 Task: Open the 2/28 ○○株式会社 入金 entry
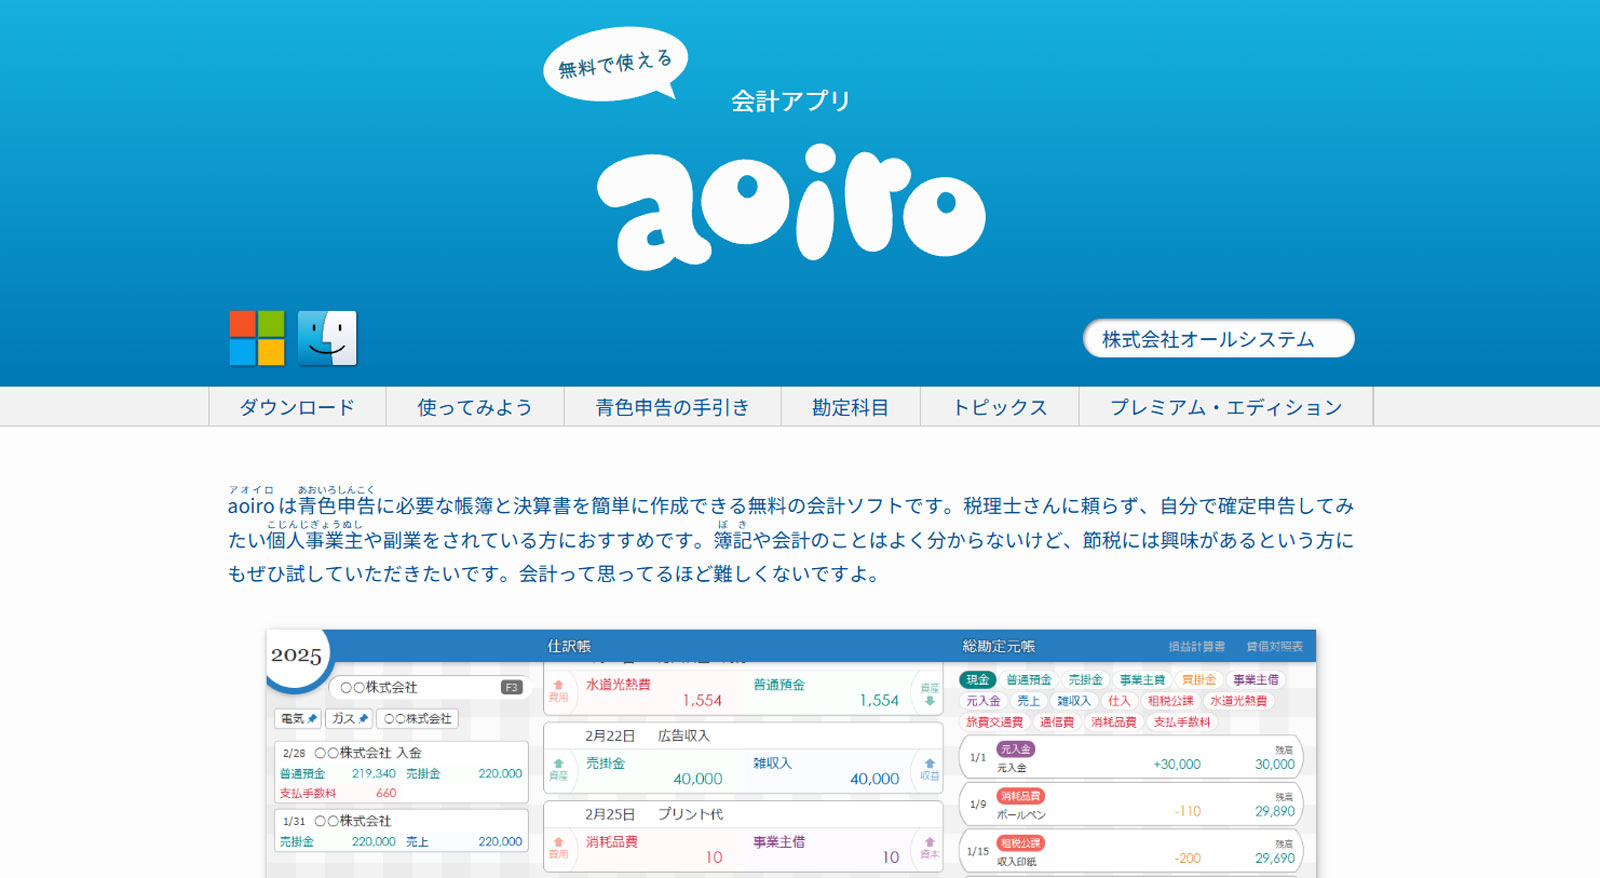401,772
